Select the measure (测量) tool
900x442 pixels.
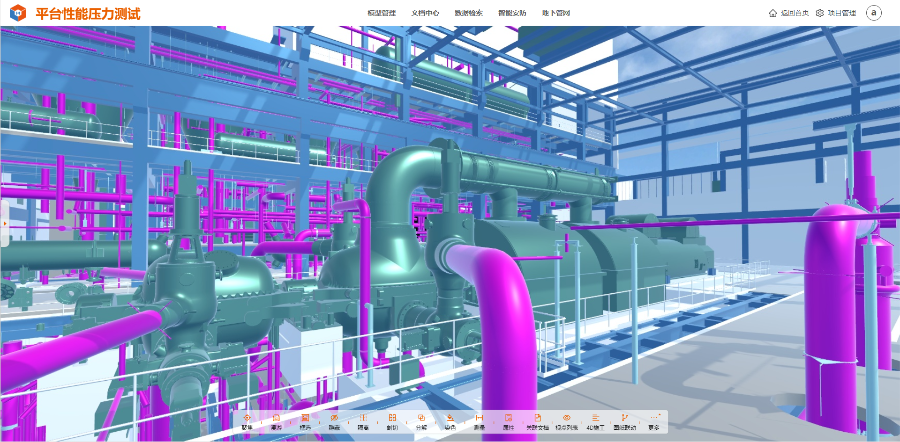(x=480, y=420)
